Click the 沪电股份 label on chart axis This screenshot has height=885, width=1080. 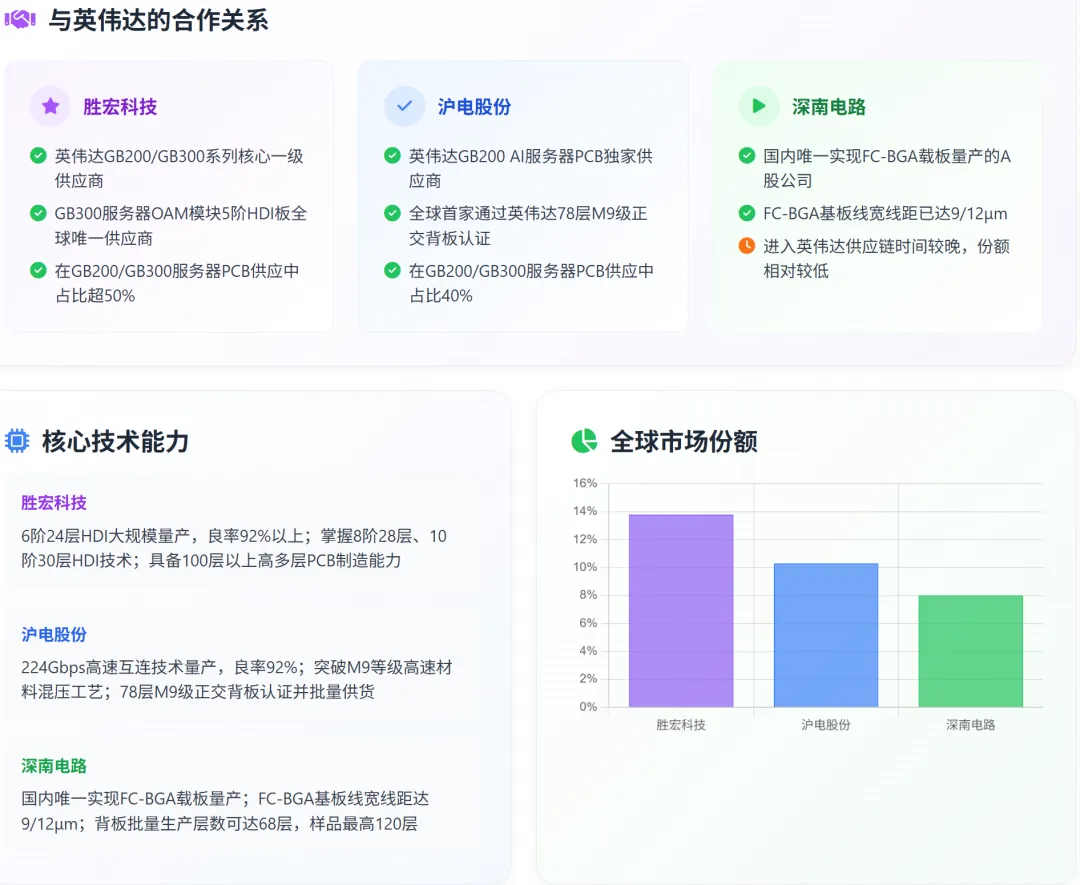tap(826, 725)
